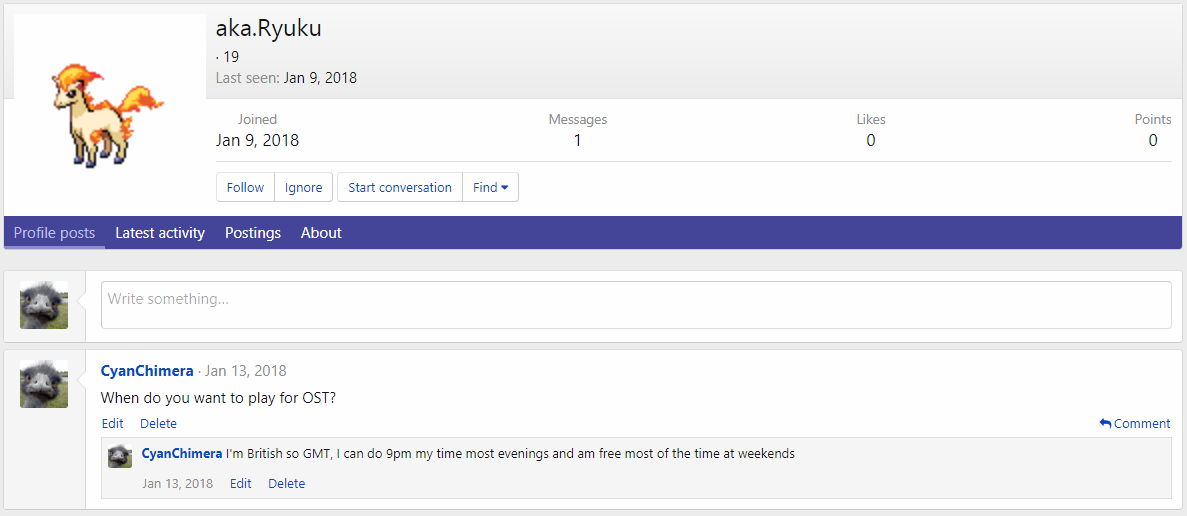Click the Messages count number
This screenshot has width=1187, height=516.
coord(577,141)
